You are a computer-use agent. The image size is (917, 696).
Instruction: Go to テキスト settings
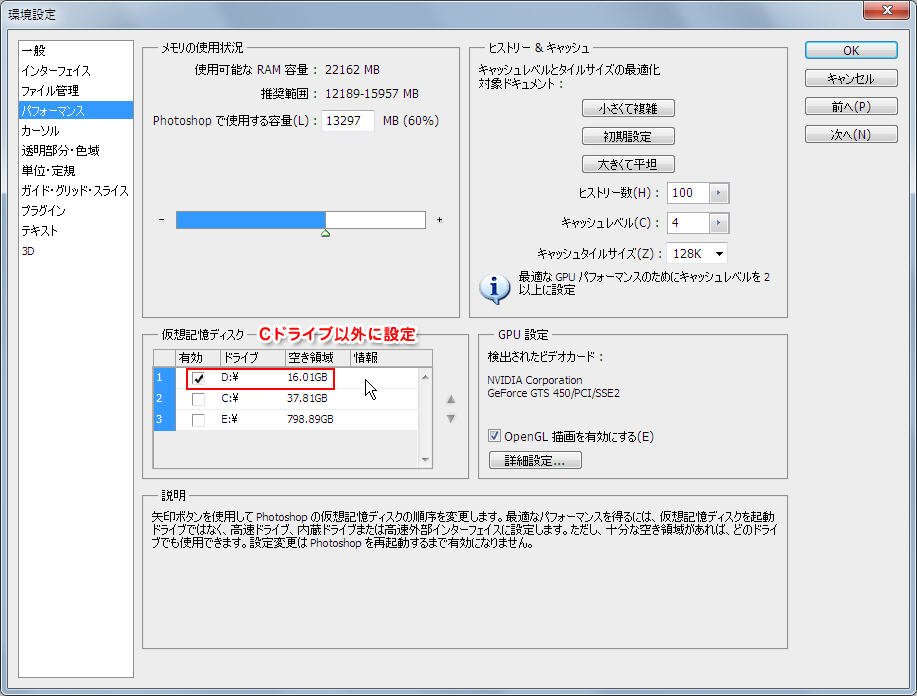pyautogui.click(x=40, y=230)
